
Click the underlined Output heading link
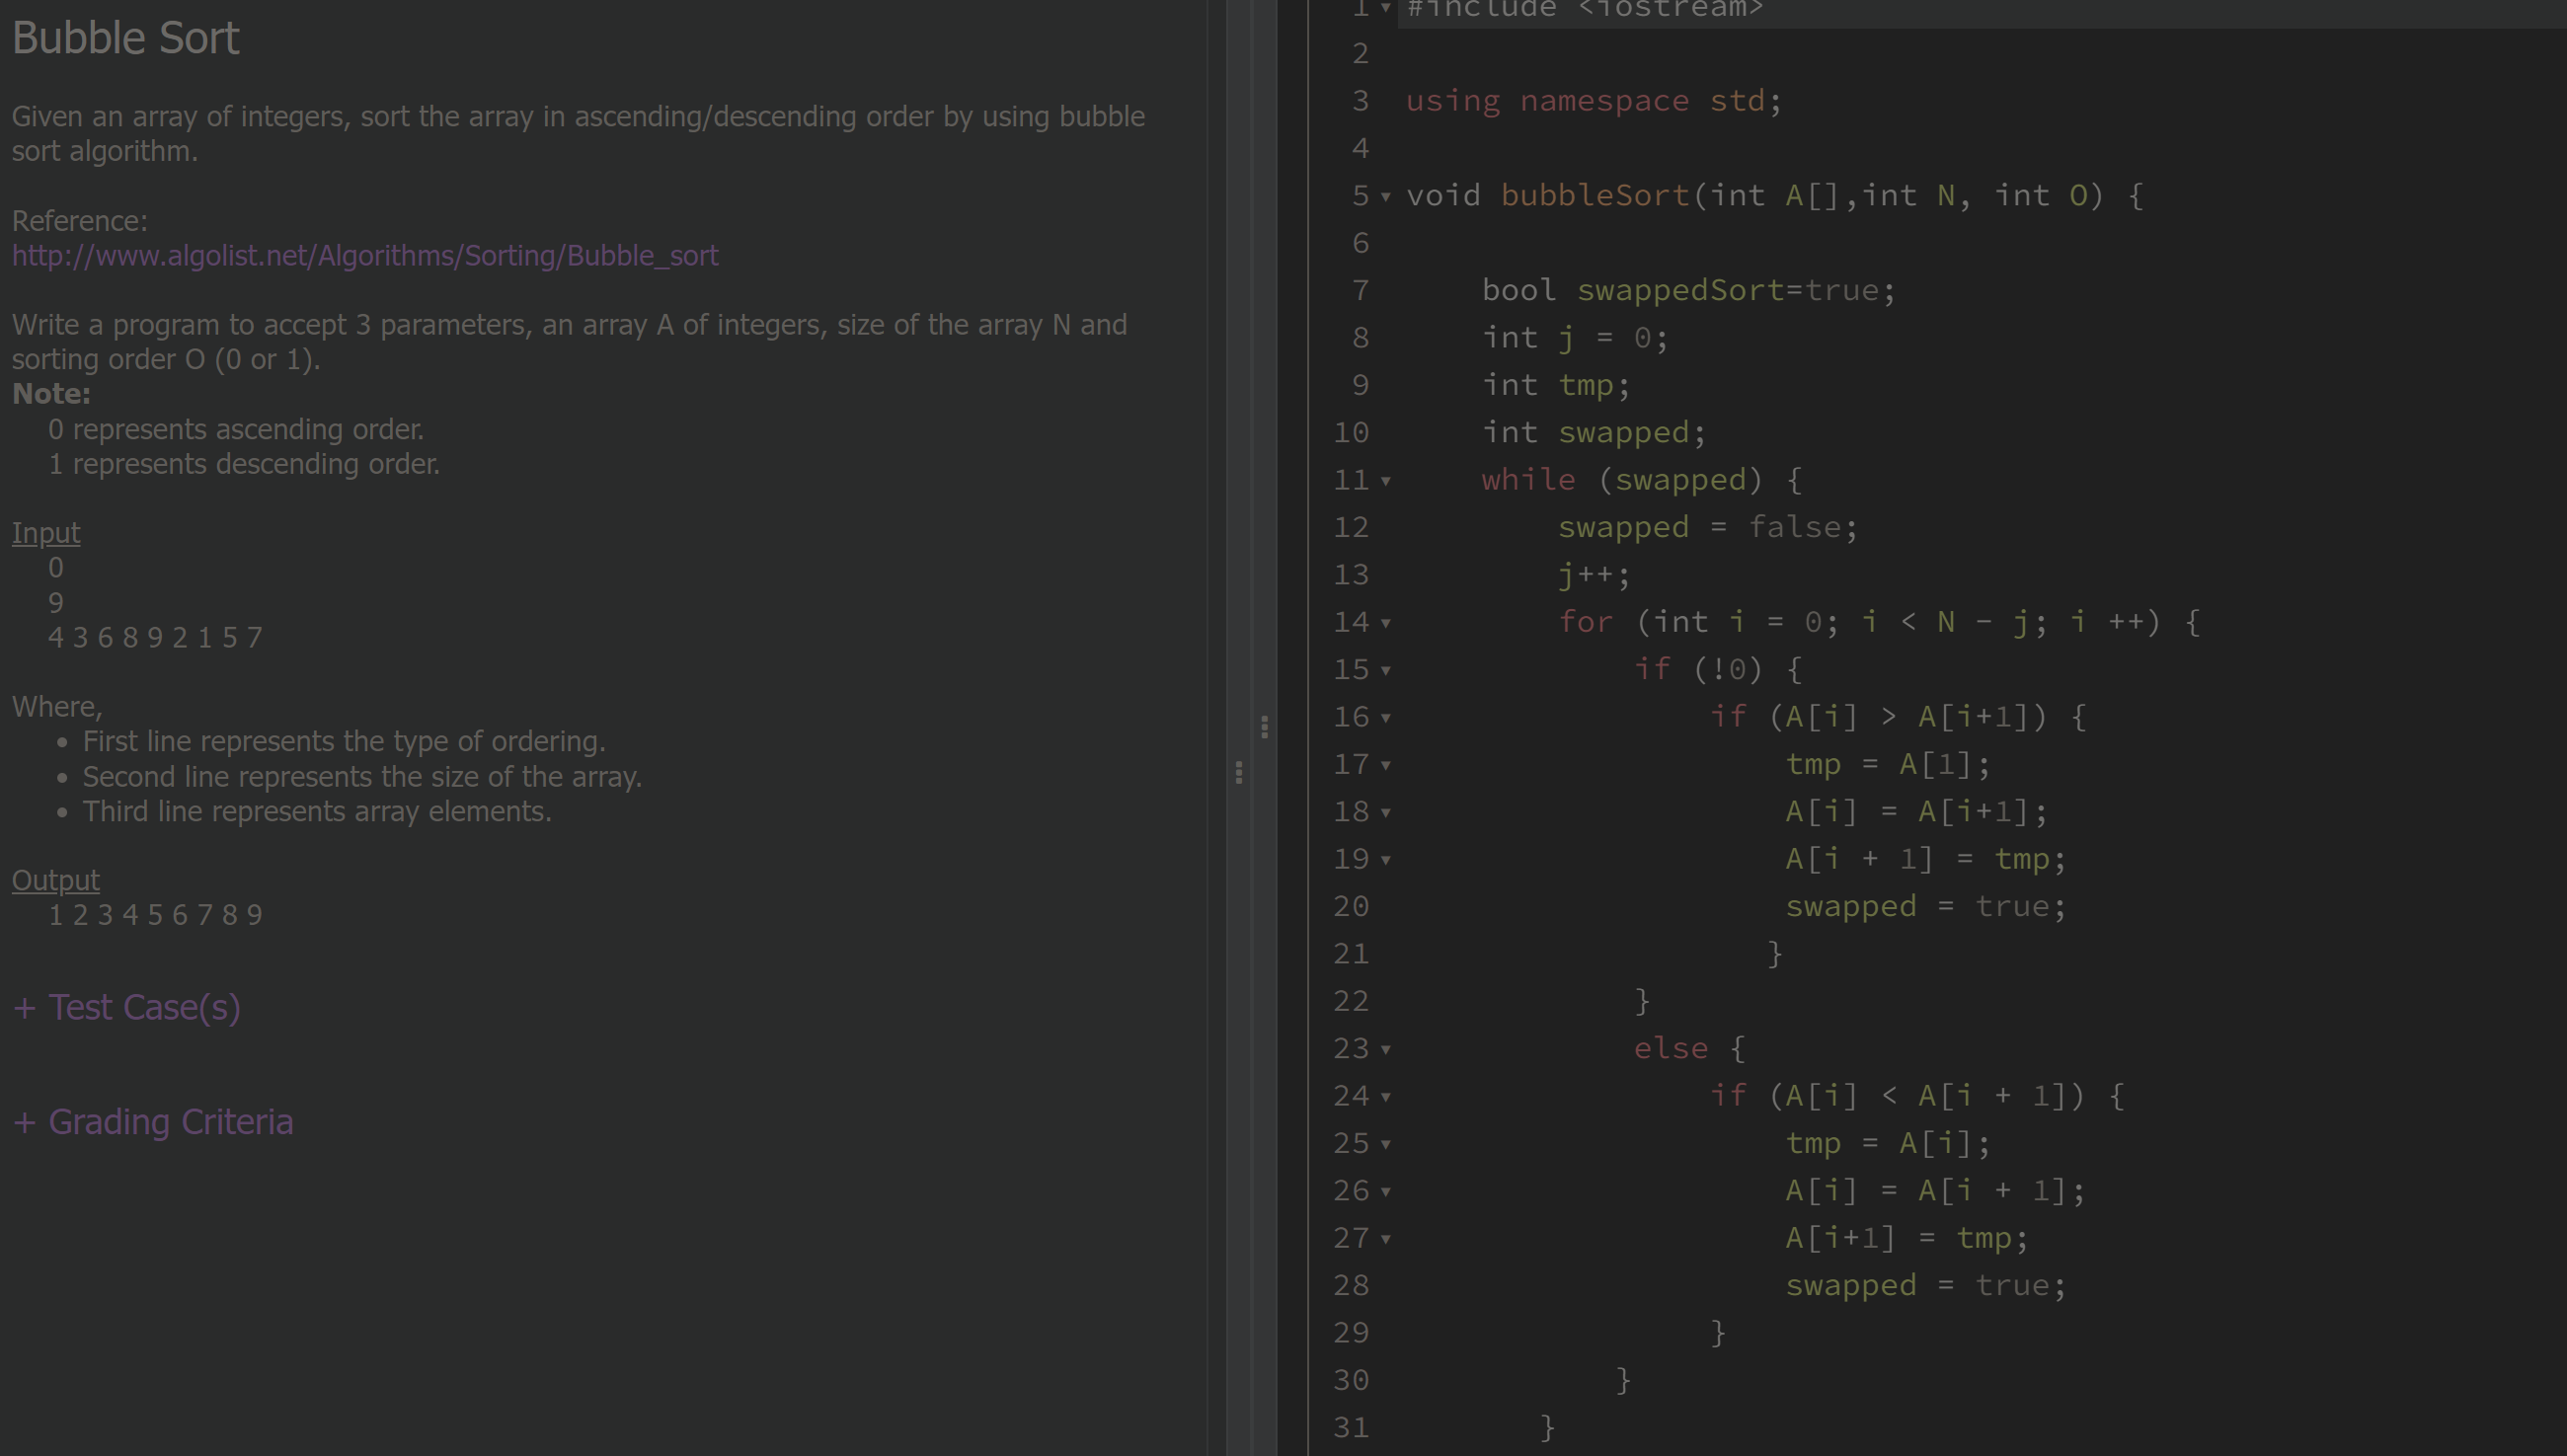click(x=55, y=880)
